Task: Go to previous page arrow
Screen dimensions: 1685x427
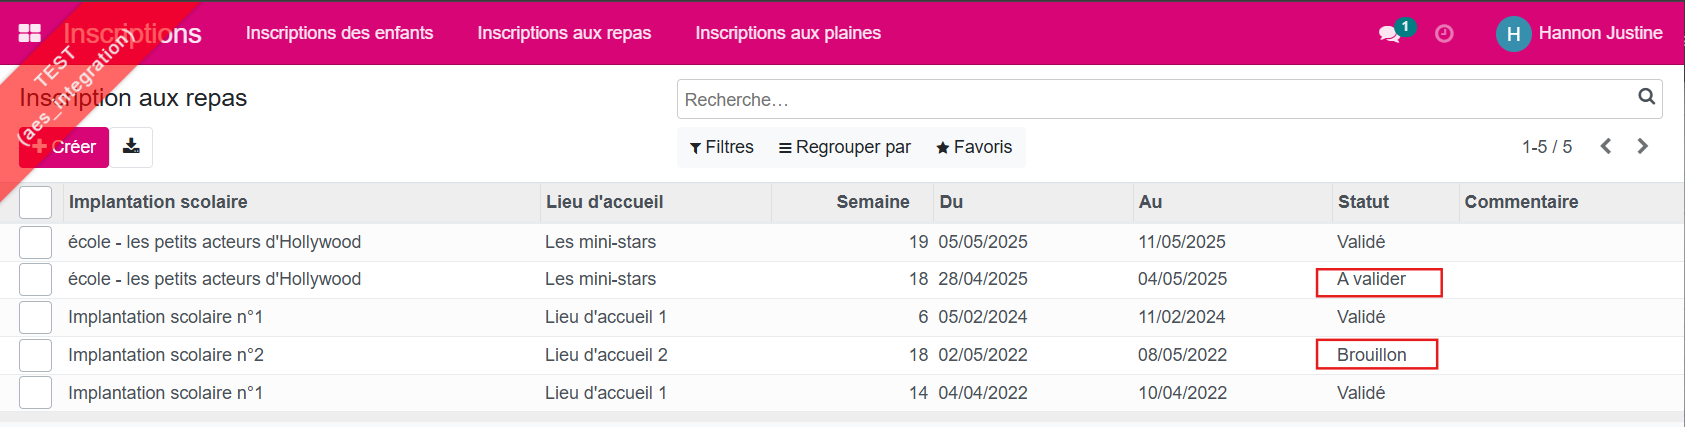Action: pos(1606,146)
